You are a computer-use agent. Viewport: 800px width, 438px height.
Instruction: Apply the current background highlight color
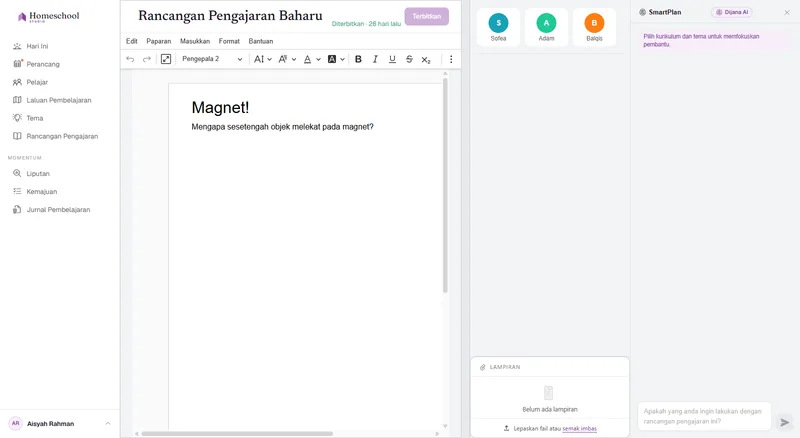(x=332, y=59)
